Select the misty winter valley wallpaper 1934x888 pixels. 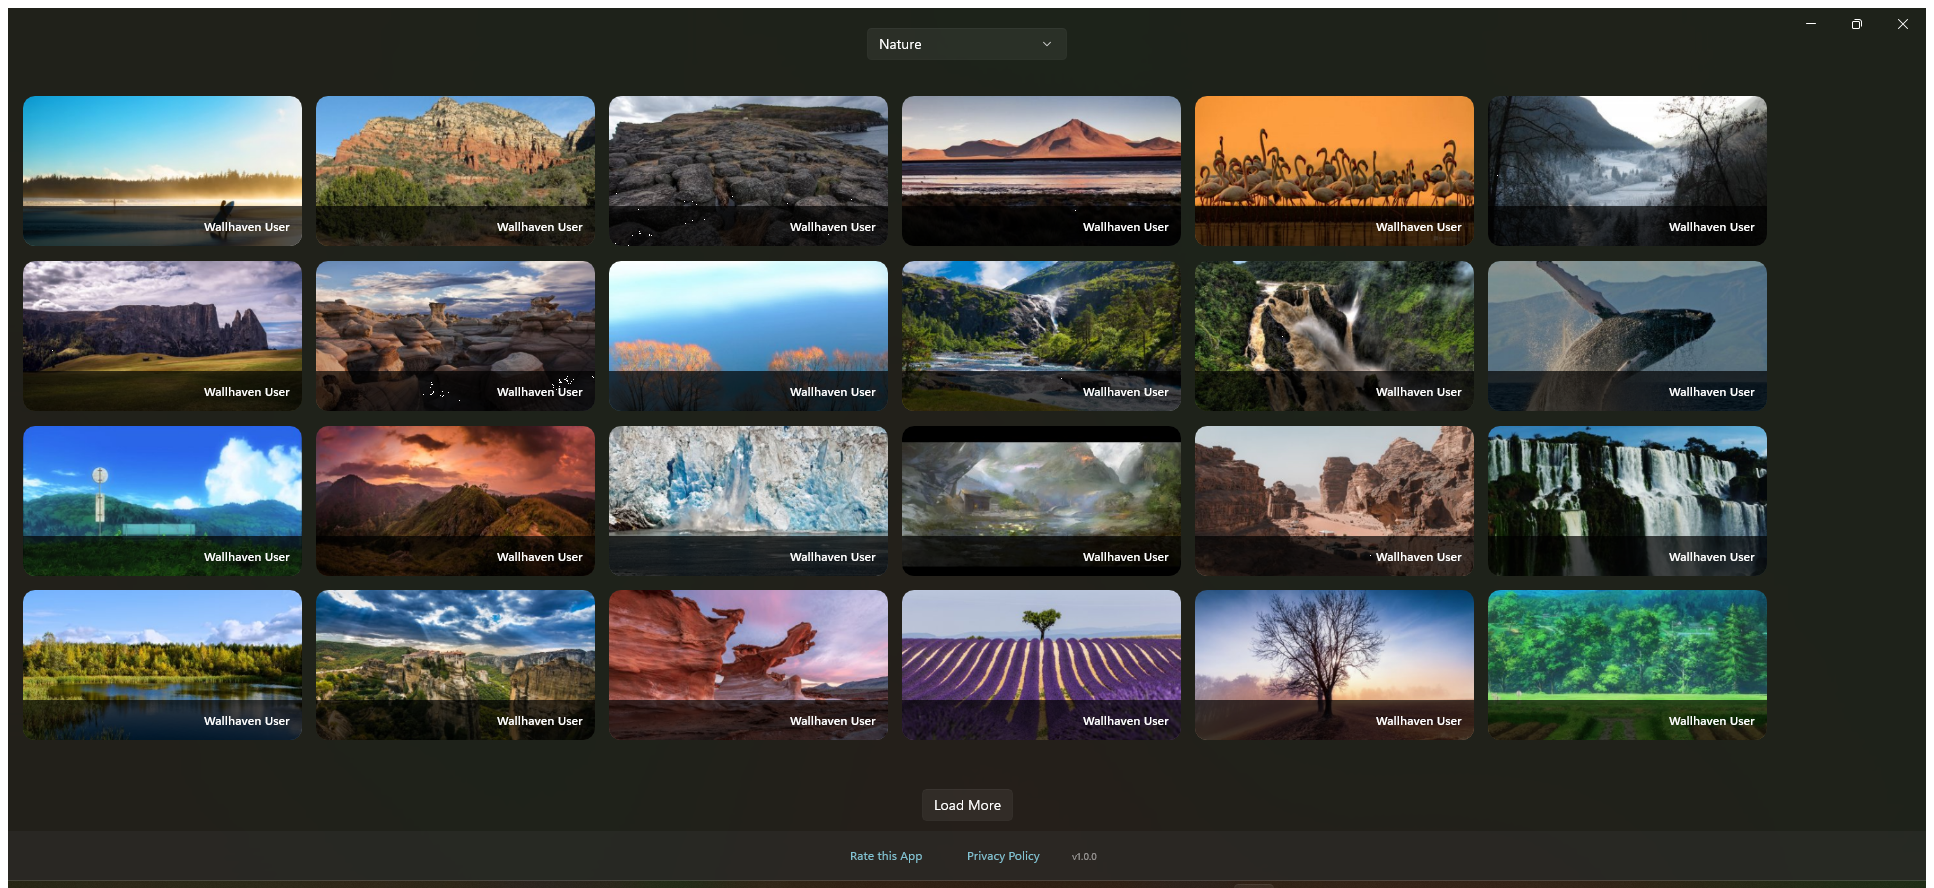1627,171
